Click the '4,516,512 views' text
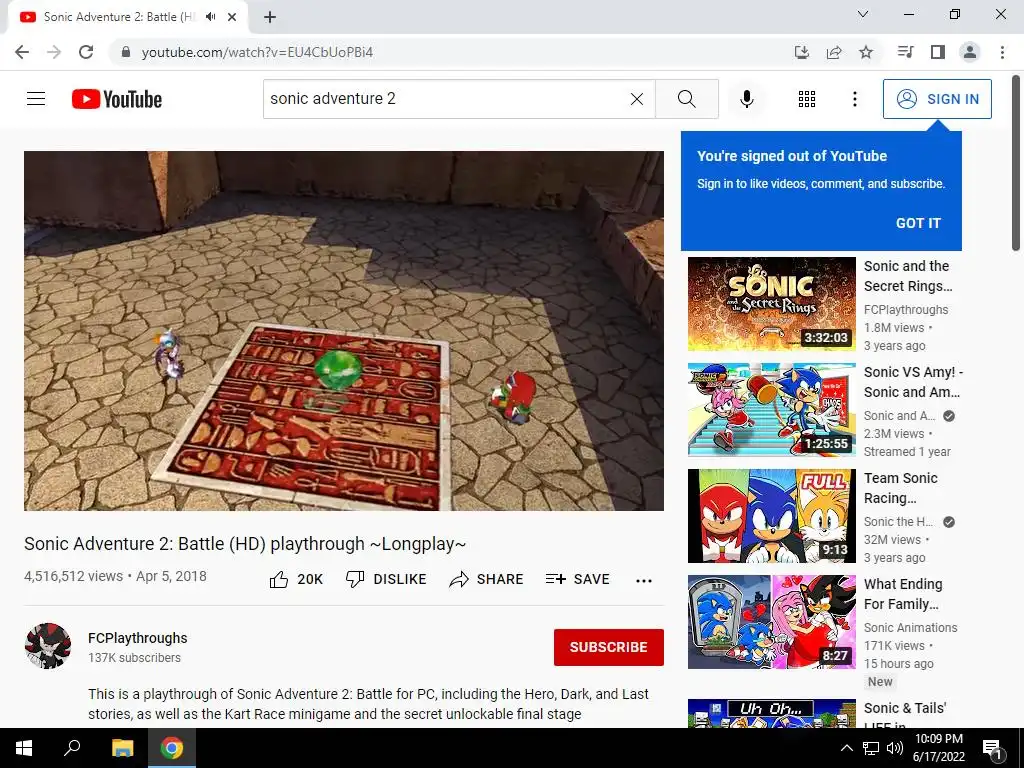Image resolution: width=1024 pixels, height=768 pixels. [x=73, y=577]
